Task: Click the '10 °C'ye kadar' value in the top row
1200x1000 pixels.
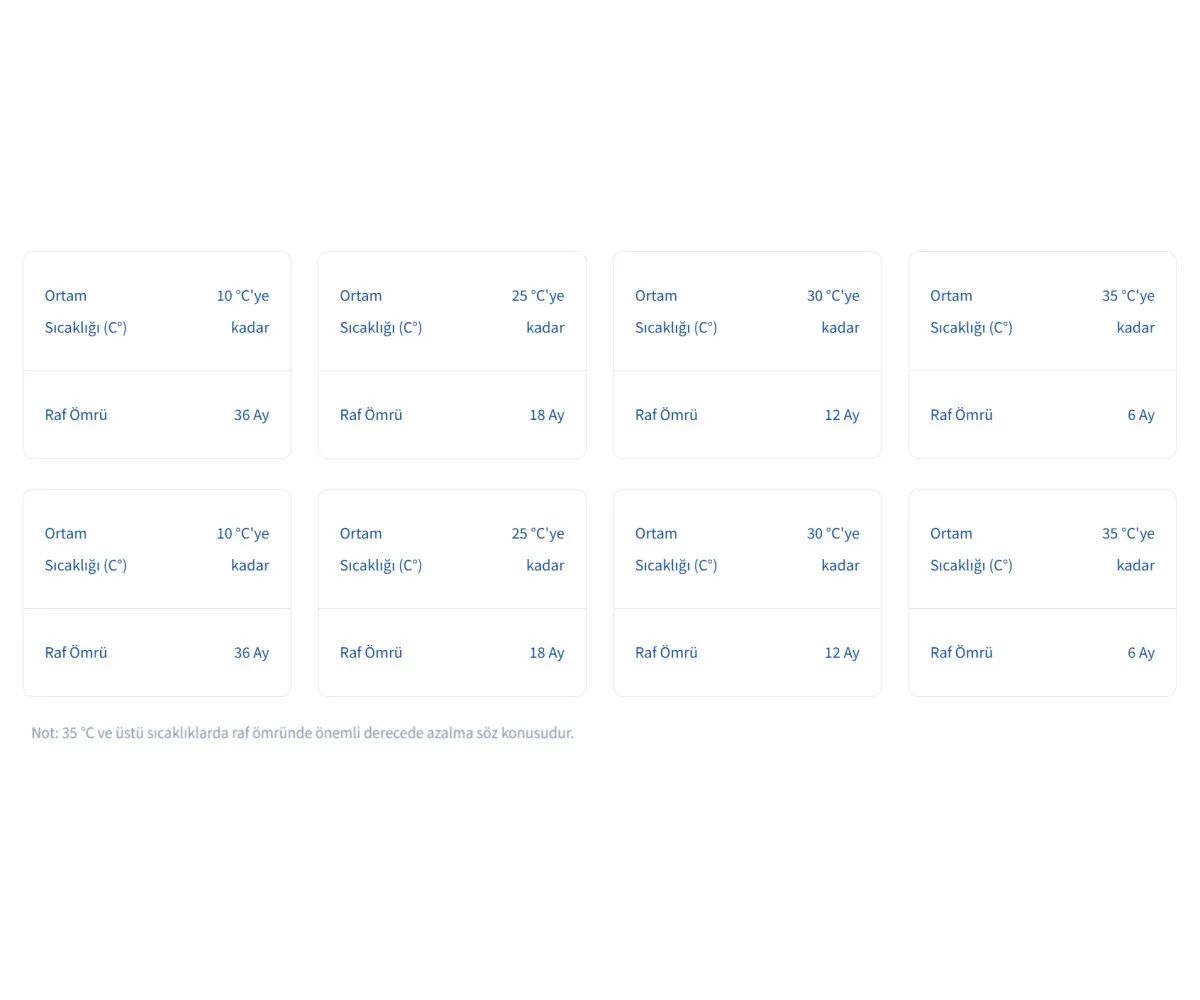Action: coord(243,311)
